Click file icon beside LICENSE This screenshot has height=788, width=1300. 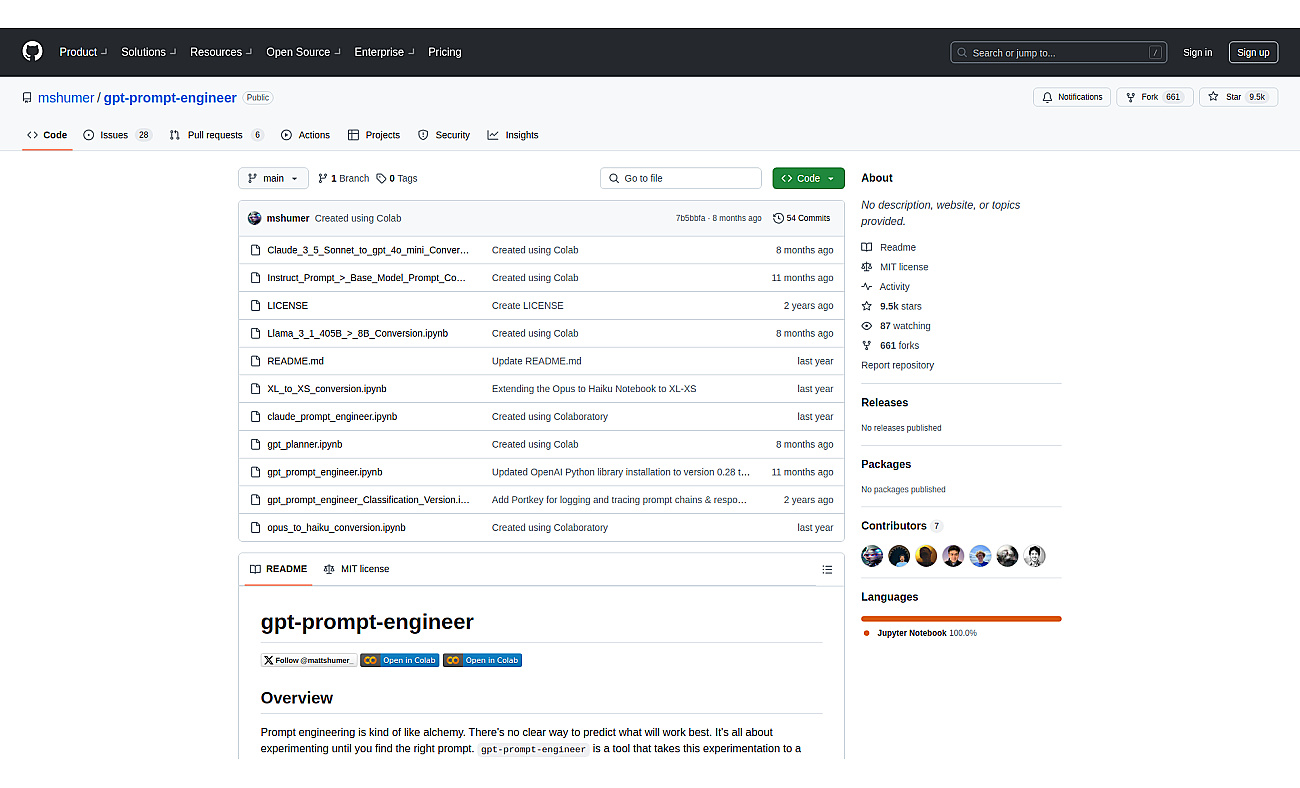(x=256, y=306)
